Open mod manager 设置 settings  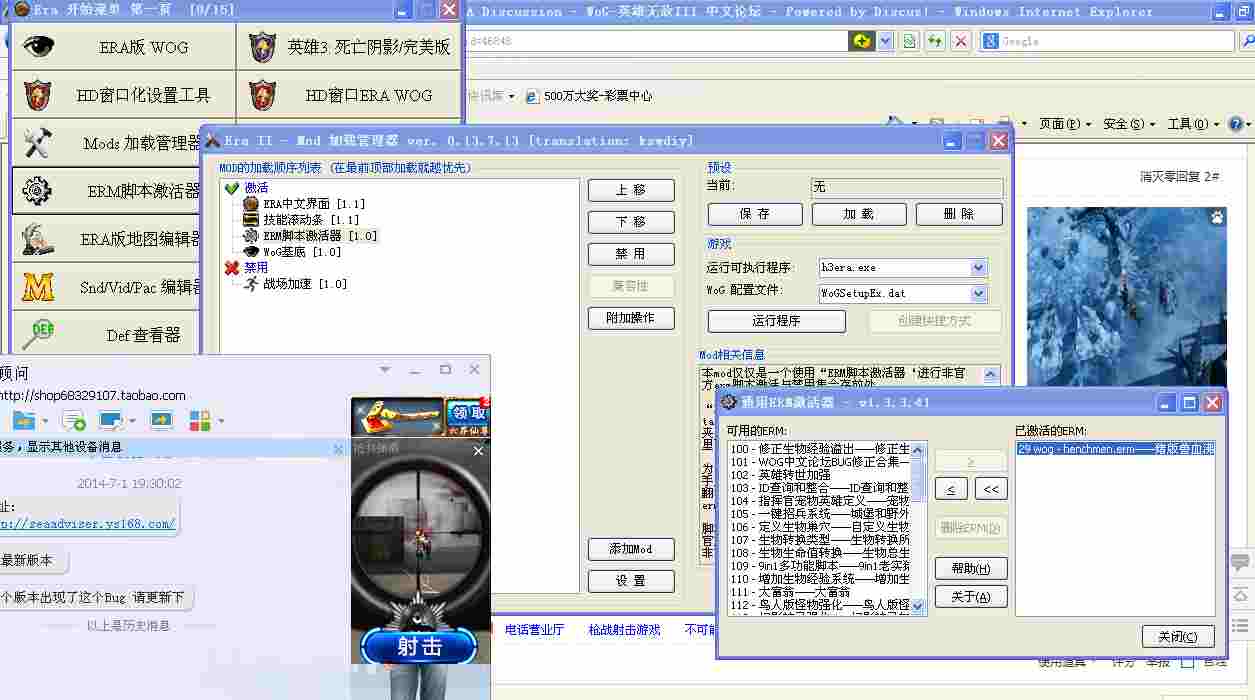tap(631, 581)
